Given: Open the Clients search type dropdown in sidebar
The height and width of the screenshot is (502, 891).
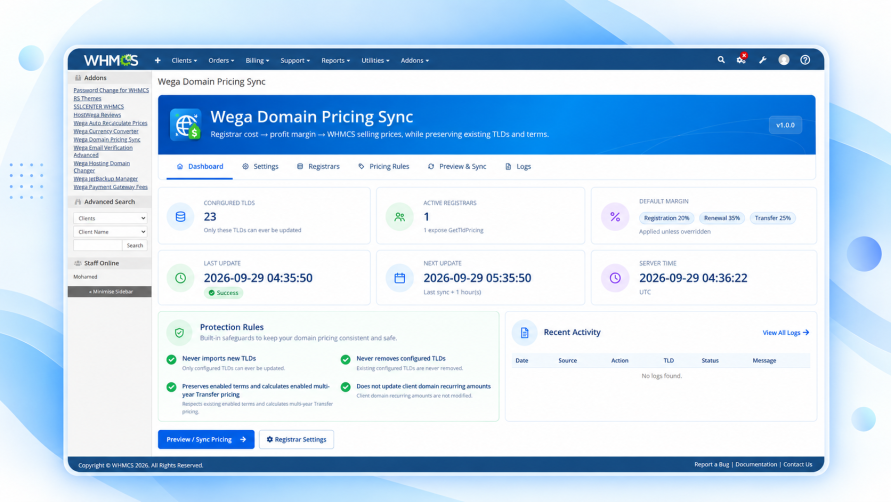Looking at the screenshot, I should click(110, 218).
